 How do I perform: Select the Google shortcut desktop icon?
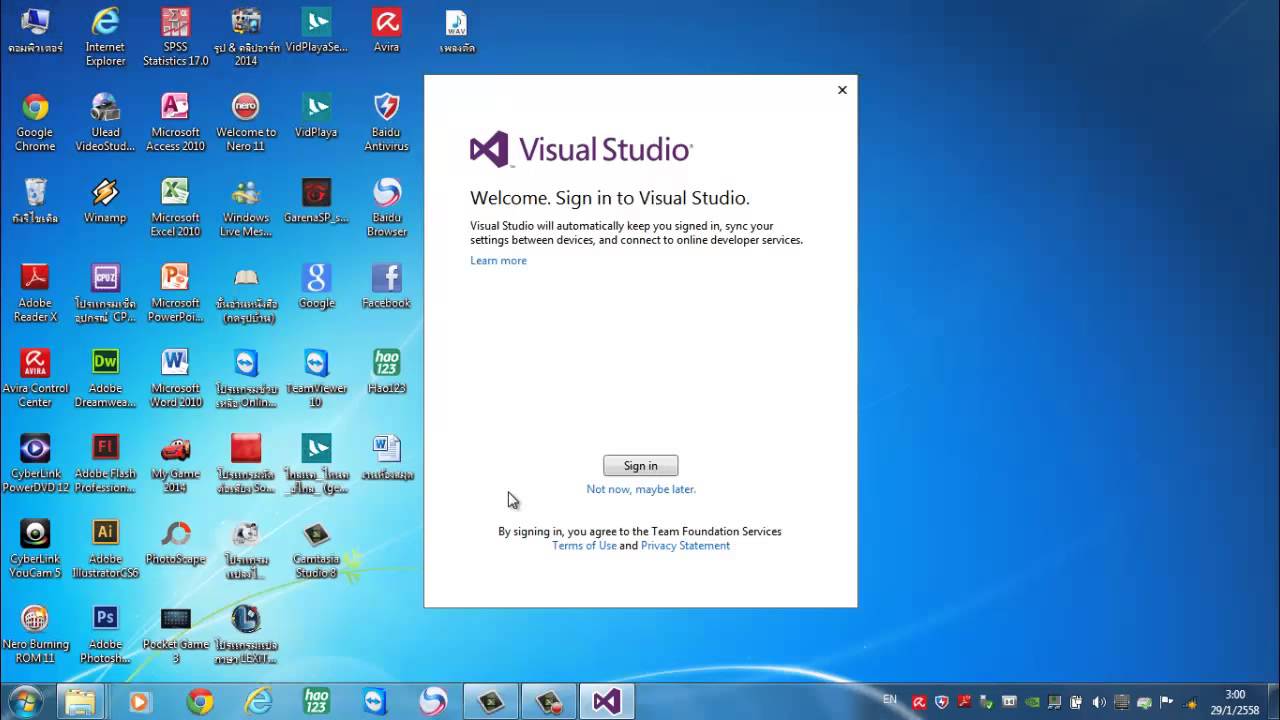point(316,286)
